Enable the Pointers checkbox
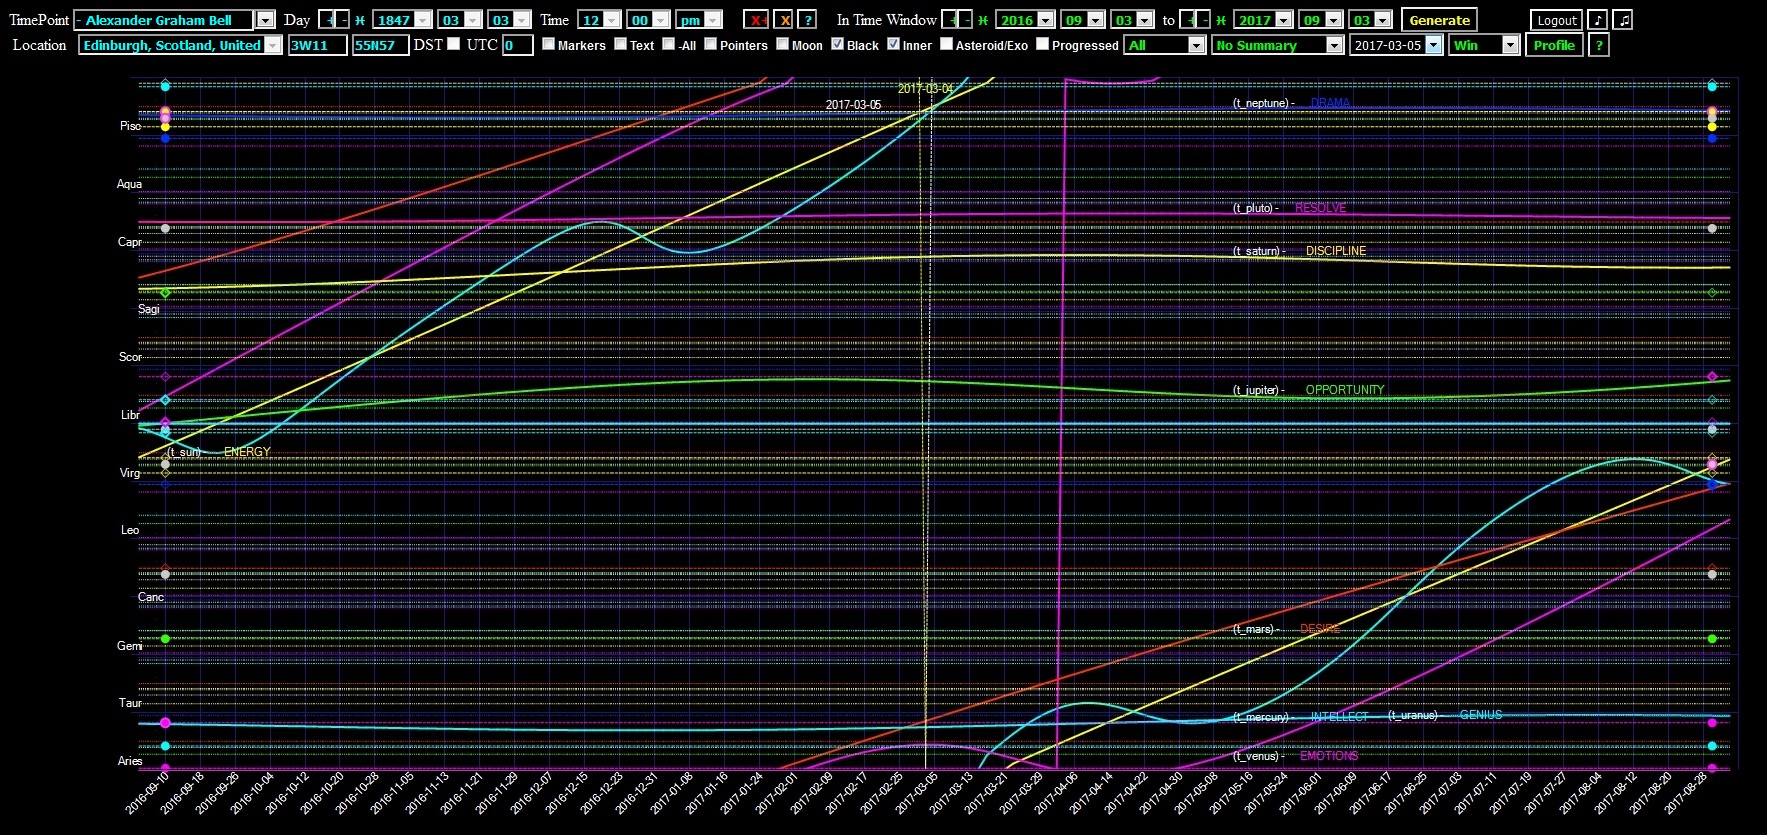This screenshot has height=835, width=1767. (x=710, y=43)
